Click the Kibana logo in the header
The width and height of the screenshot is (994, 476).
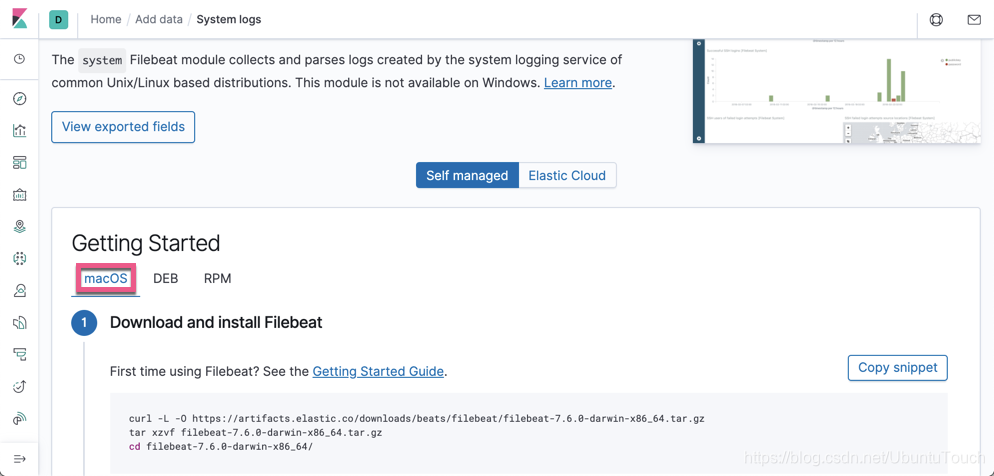click(20, 19)
